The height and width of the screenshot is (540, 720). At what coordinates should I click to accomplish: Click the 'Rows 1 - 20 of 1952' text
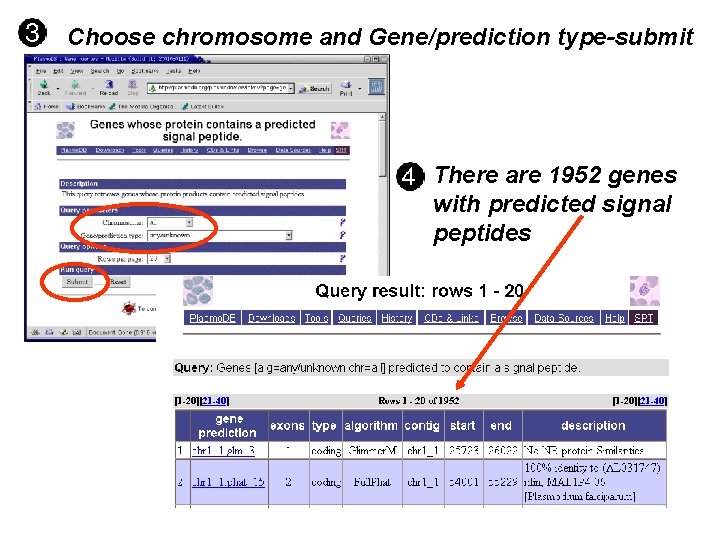(x=419, y=401)
